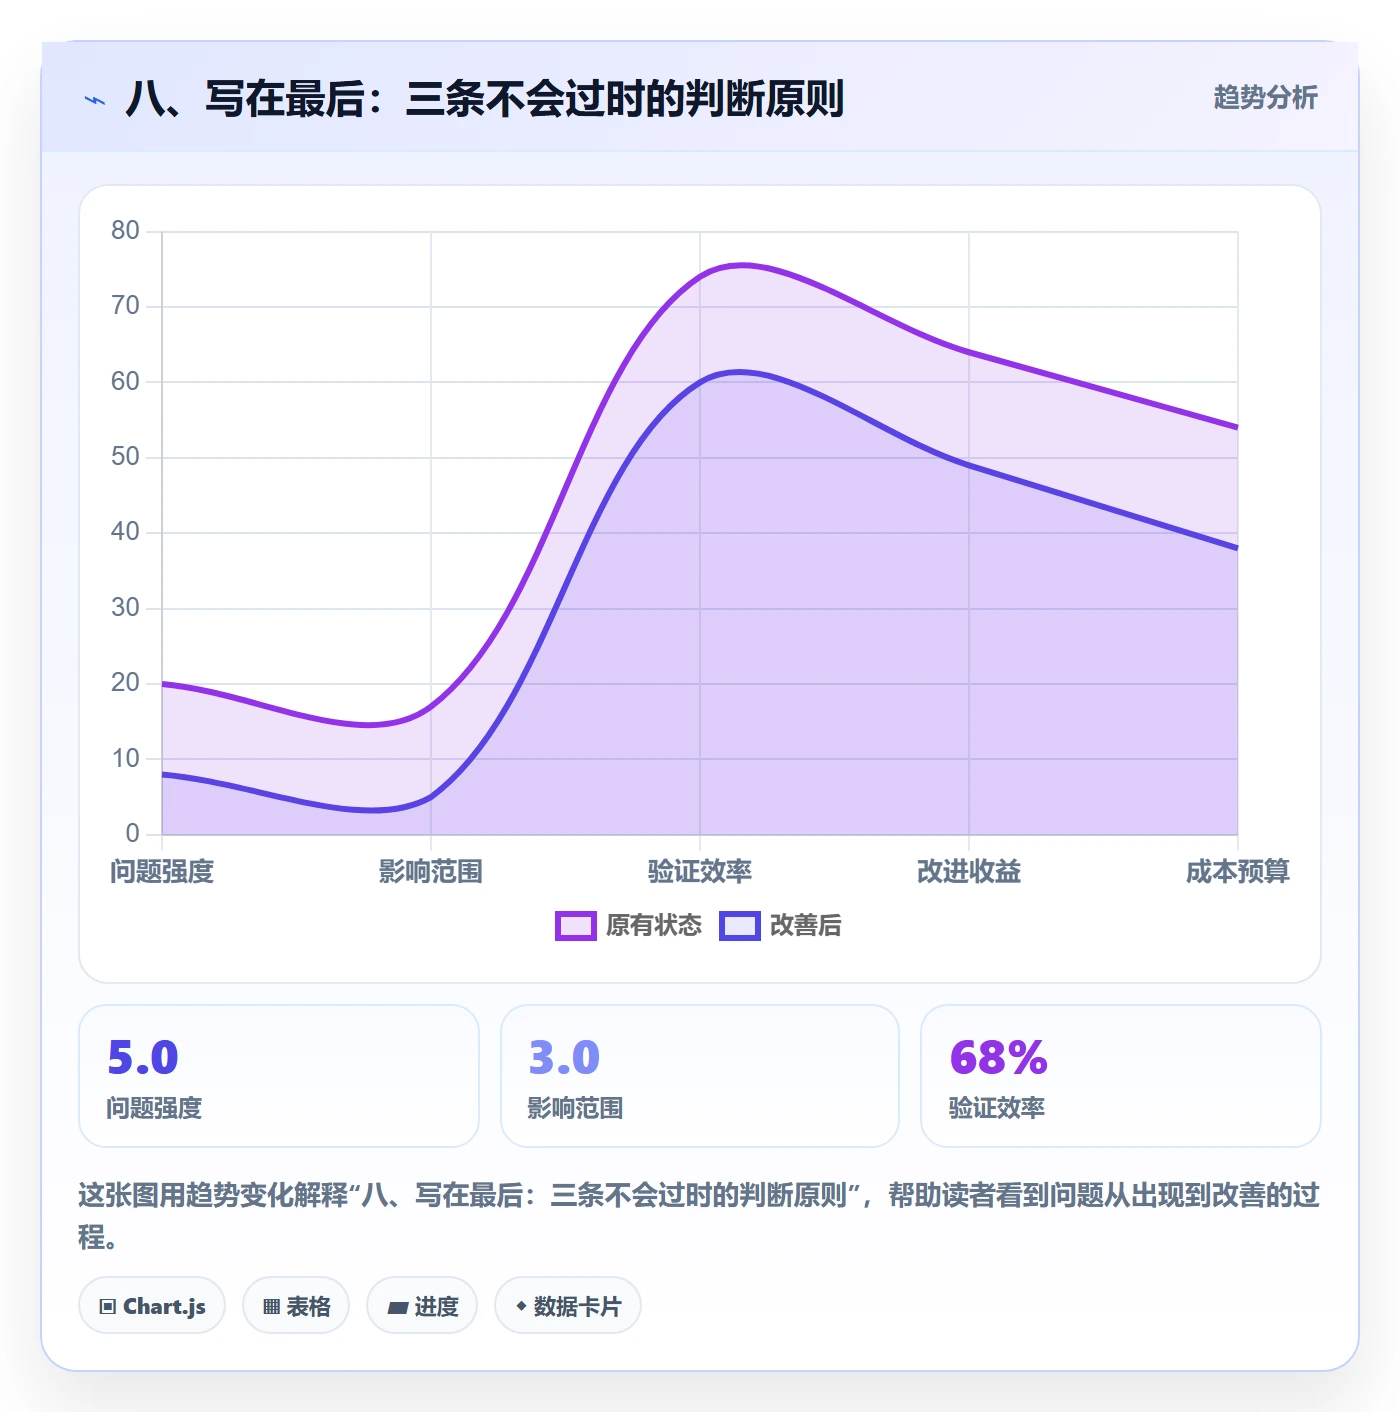Viewport: 1400px width, 1412px height.
Task: Click the 趋势分析 label in header
Action: click(1265, 97)
